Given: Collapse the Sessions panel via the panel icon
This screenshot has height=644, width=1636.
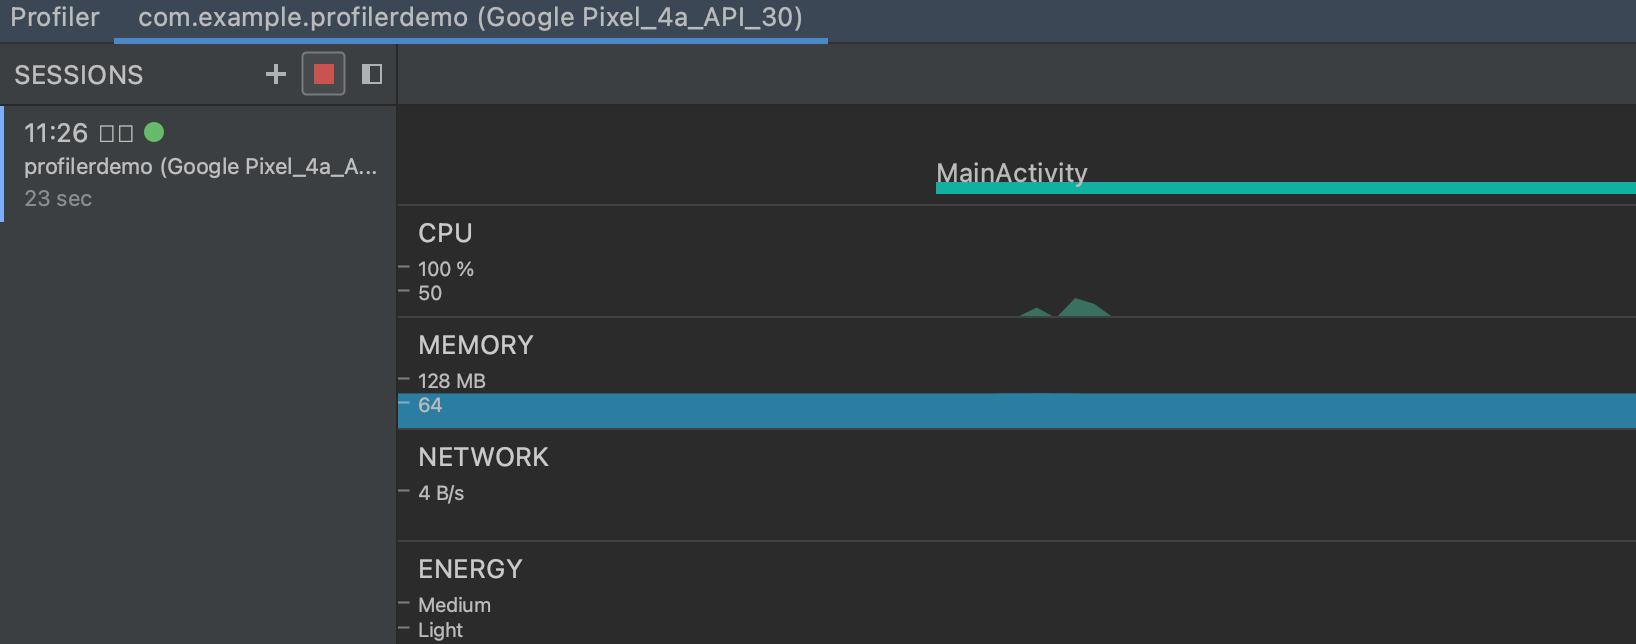Looking at the screenshot, I should point(370,73).
